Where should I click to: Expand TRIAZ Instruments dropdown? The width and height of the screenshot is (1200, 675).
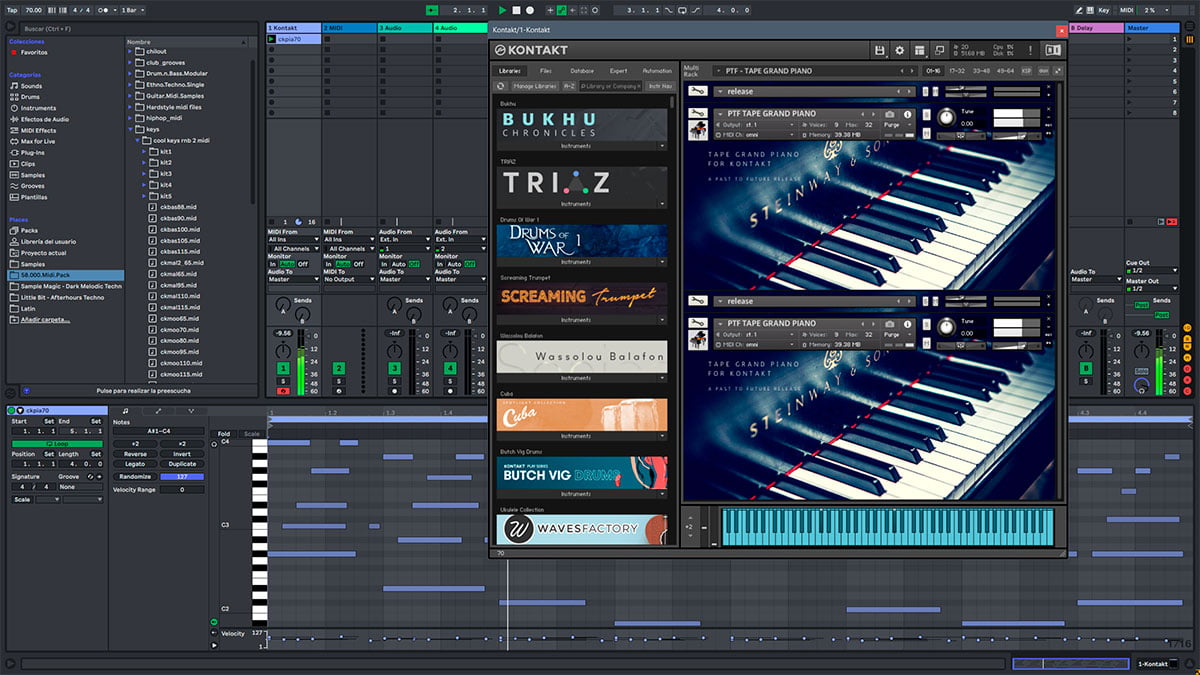click(x=661, y=204)
